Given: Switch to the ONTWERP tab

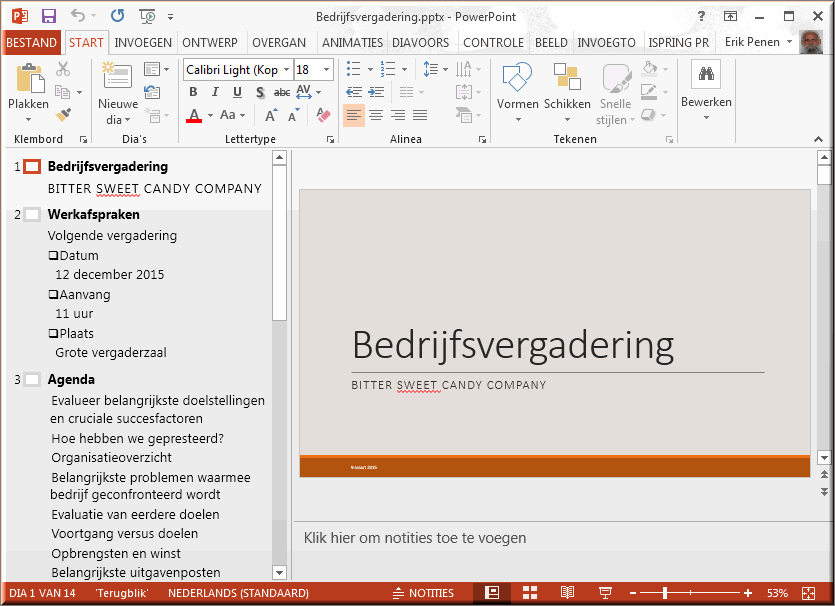Looking at the screenshot, I should click(210, 43).
